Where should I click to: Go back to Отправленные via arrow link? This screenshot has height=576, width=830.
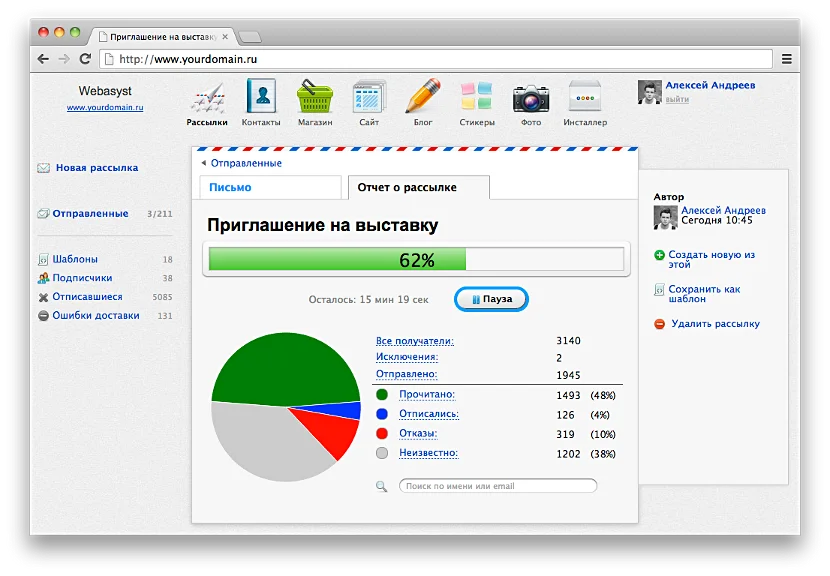(x=241, y=163)
